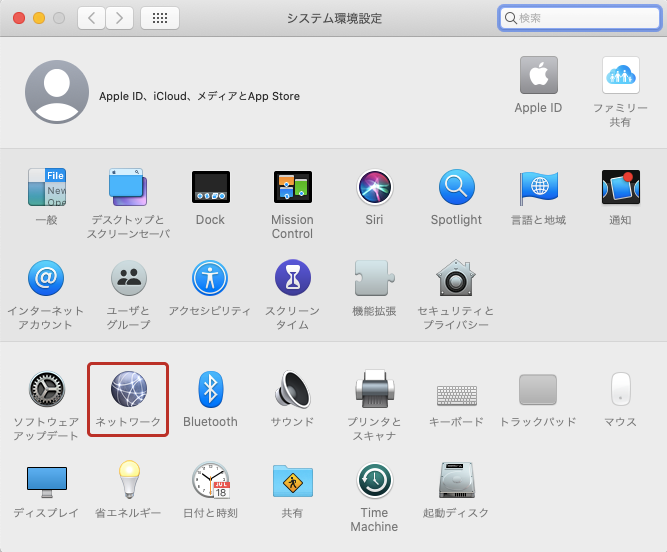The width and height of the screenshot is (667, 552).
Task: Focus the 検索 search field
Action: pos(580,18)
